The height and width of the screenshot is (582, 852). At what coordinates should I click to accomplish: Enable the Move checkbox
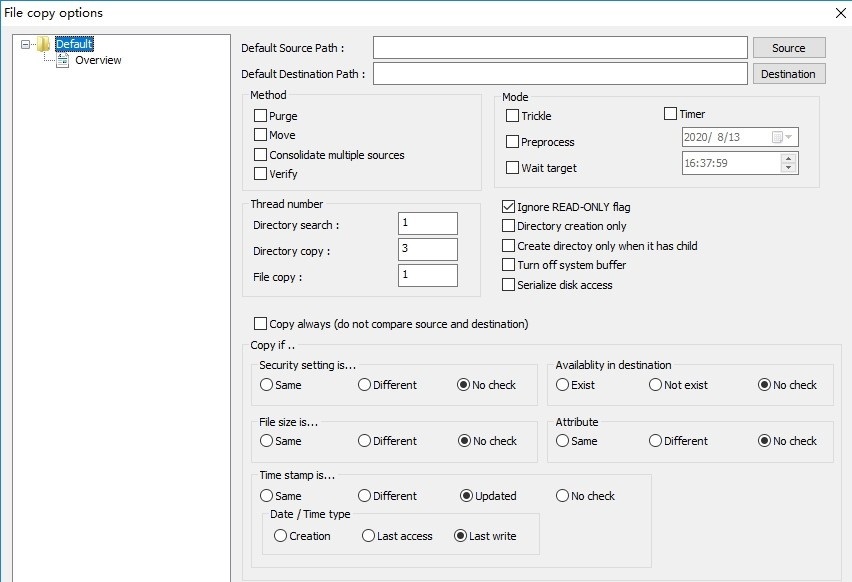260,135
